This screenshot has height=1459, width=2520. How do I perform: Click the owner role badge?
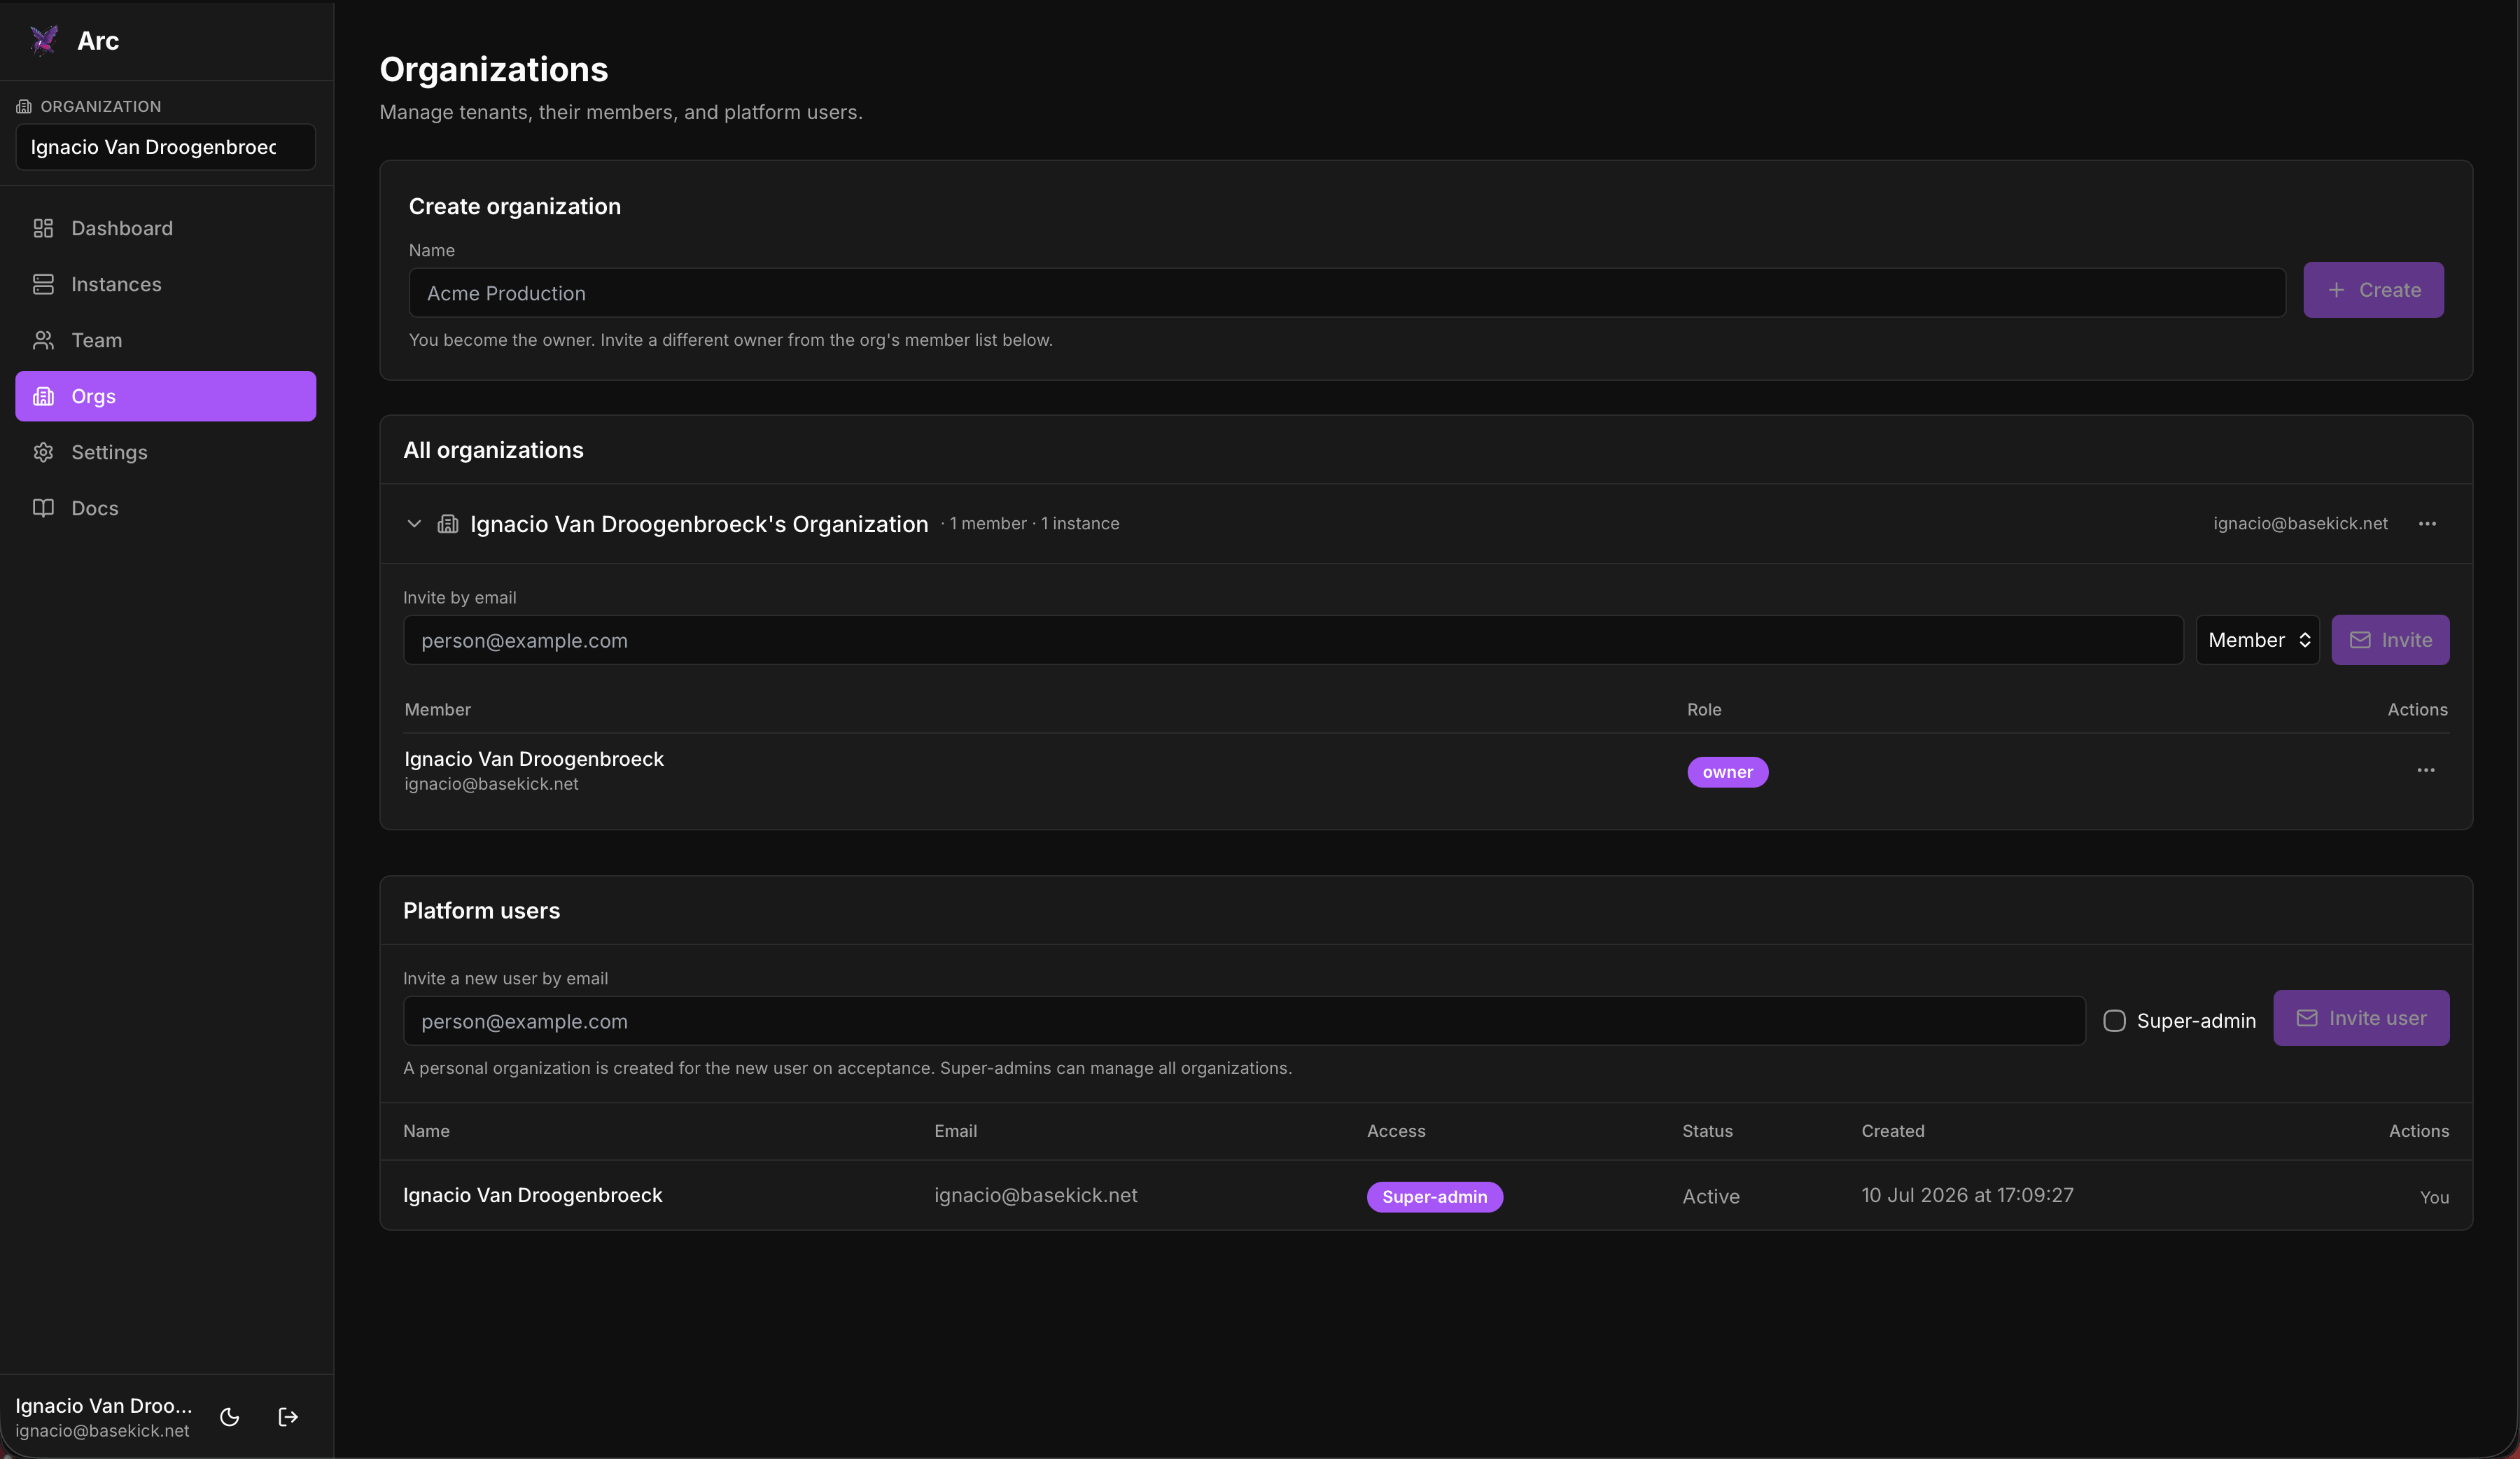pos(1727,772)
